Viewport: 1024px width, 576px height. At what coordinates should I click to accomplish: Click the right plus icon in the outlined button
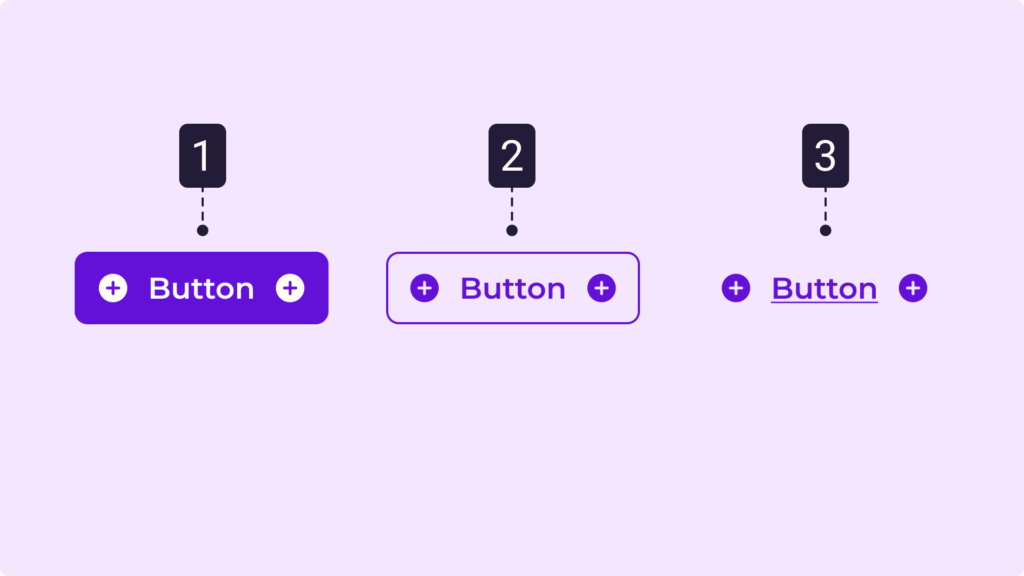pos(601,288)
